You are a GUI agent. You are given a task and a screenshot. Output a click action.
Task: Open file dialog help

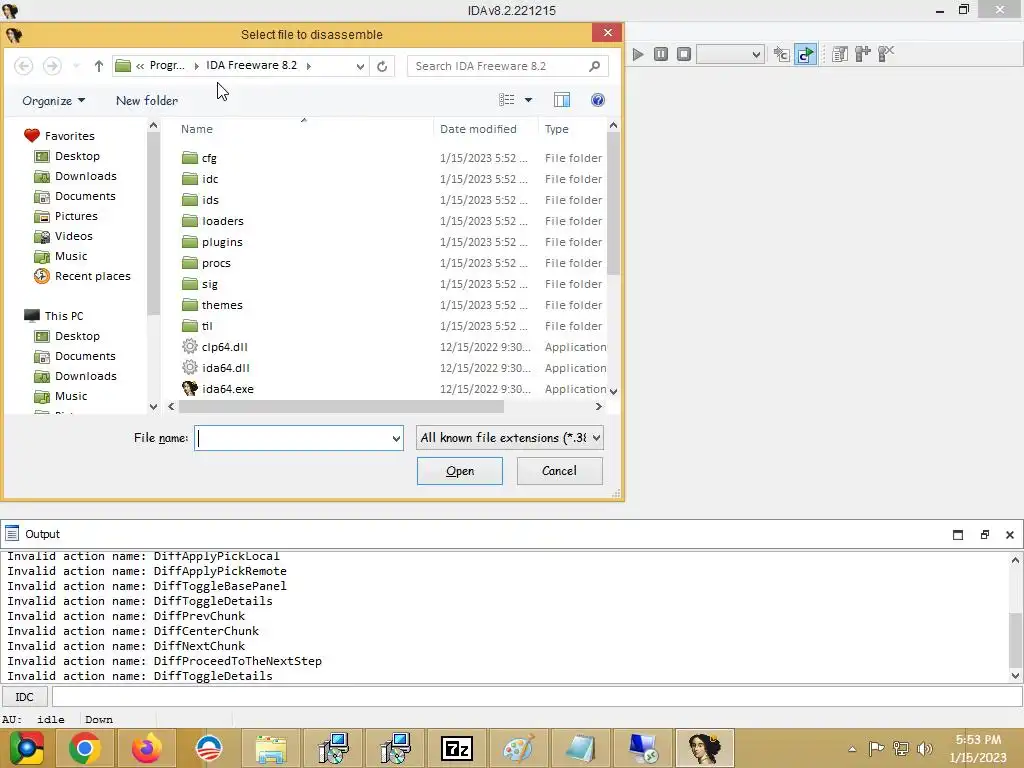[x=598, y=100]
